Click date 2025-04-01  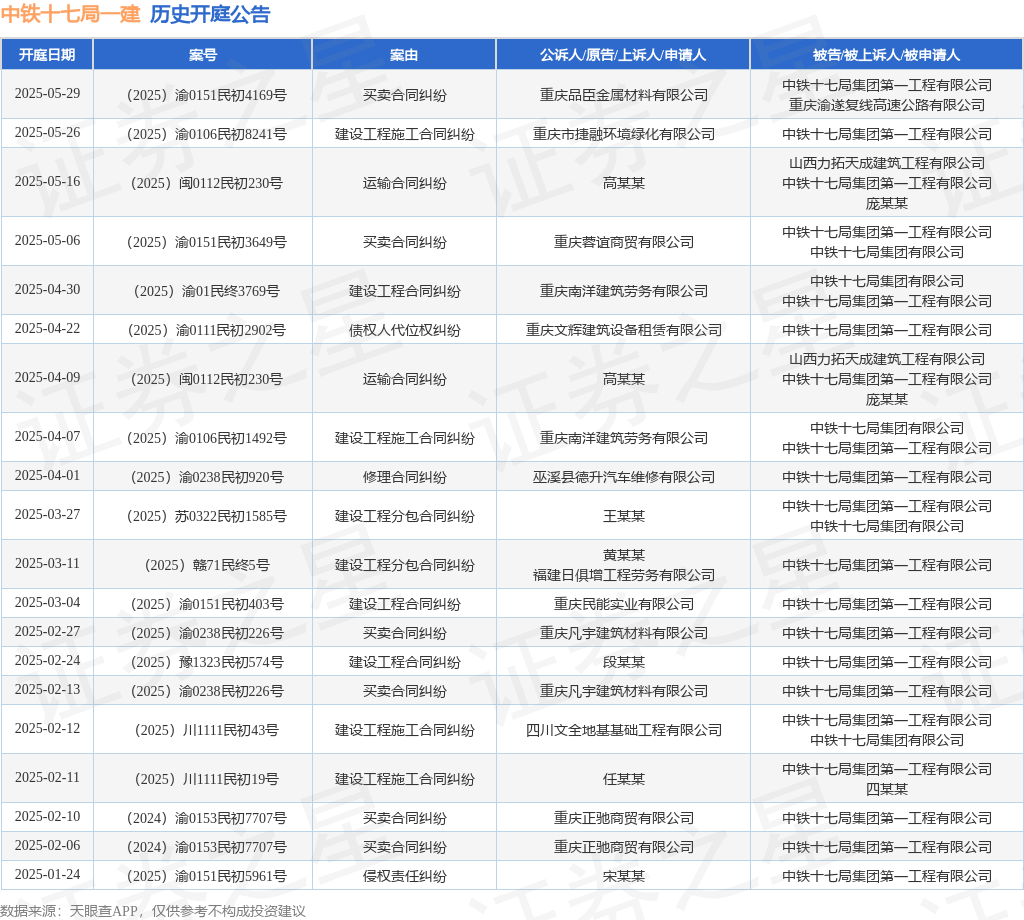(x=47, y=475)
